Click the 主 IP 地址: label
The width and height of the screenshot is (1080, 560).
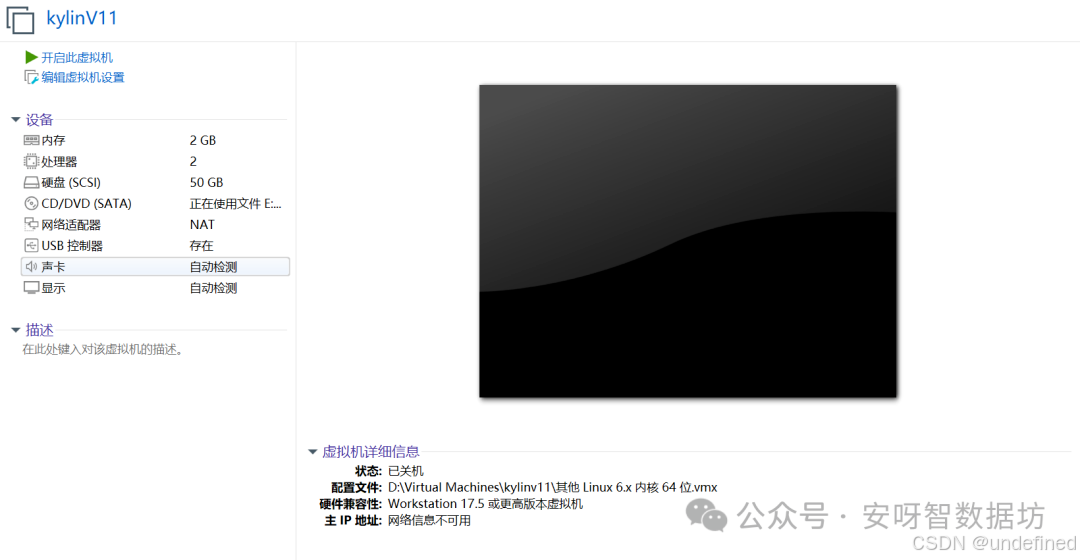coord(353,521)
